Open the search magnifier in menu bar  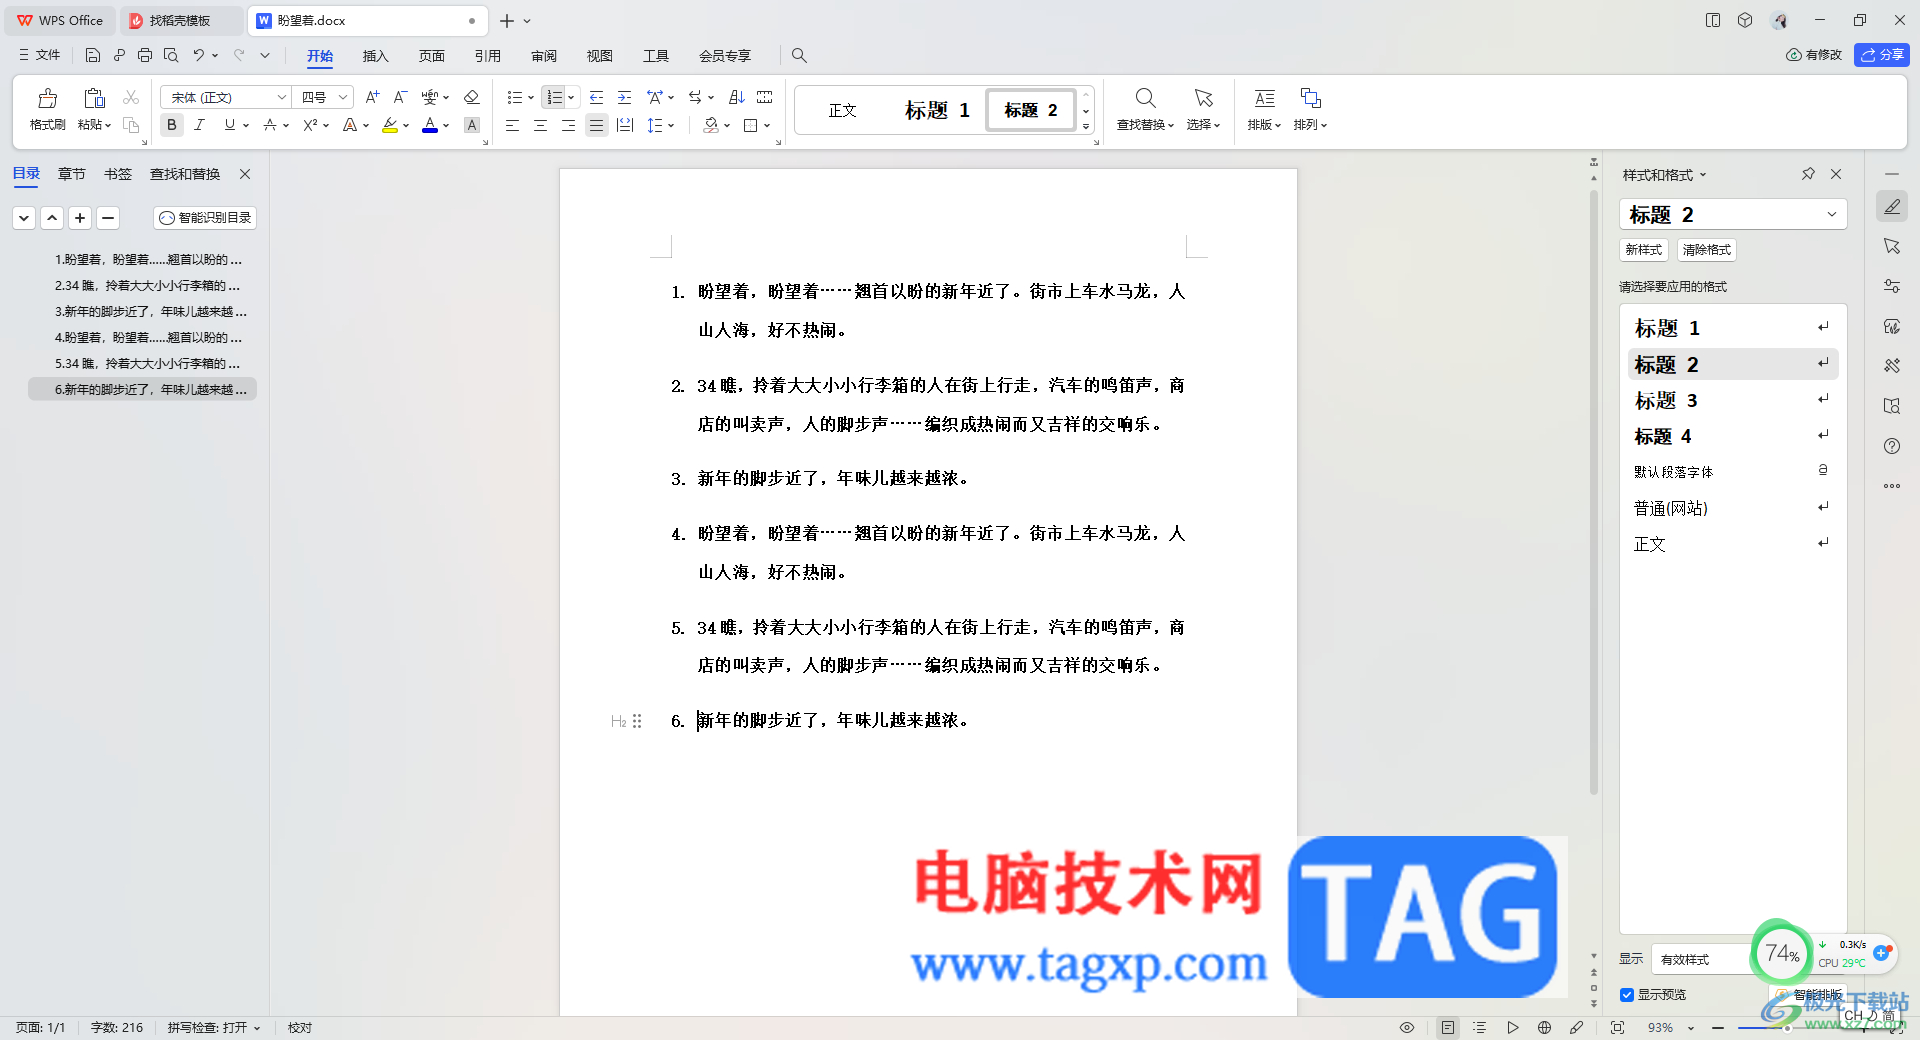(799, 56)
